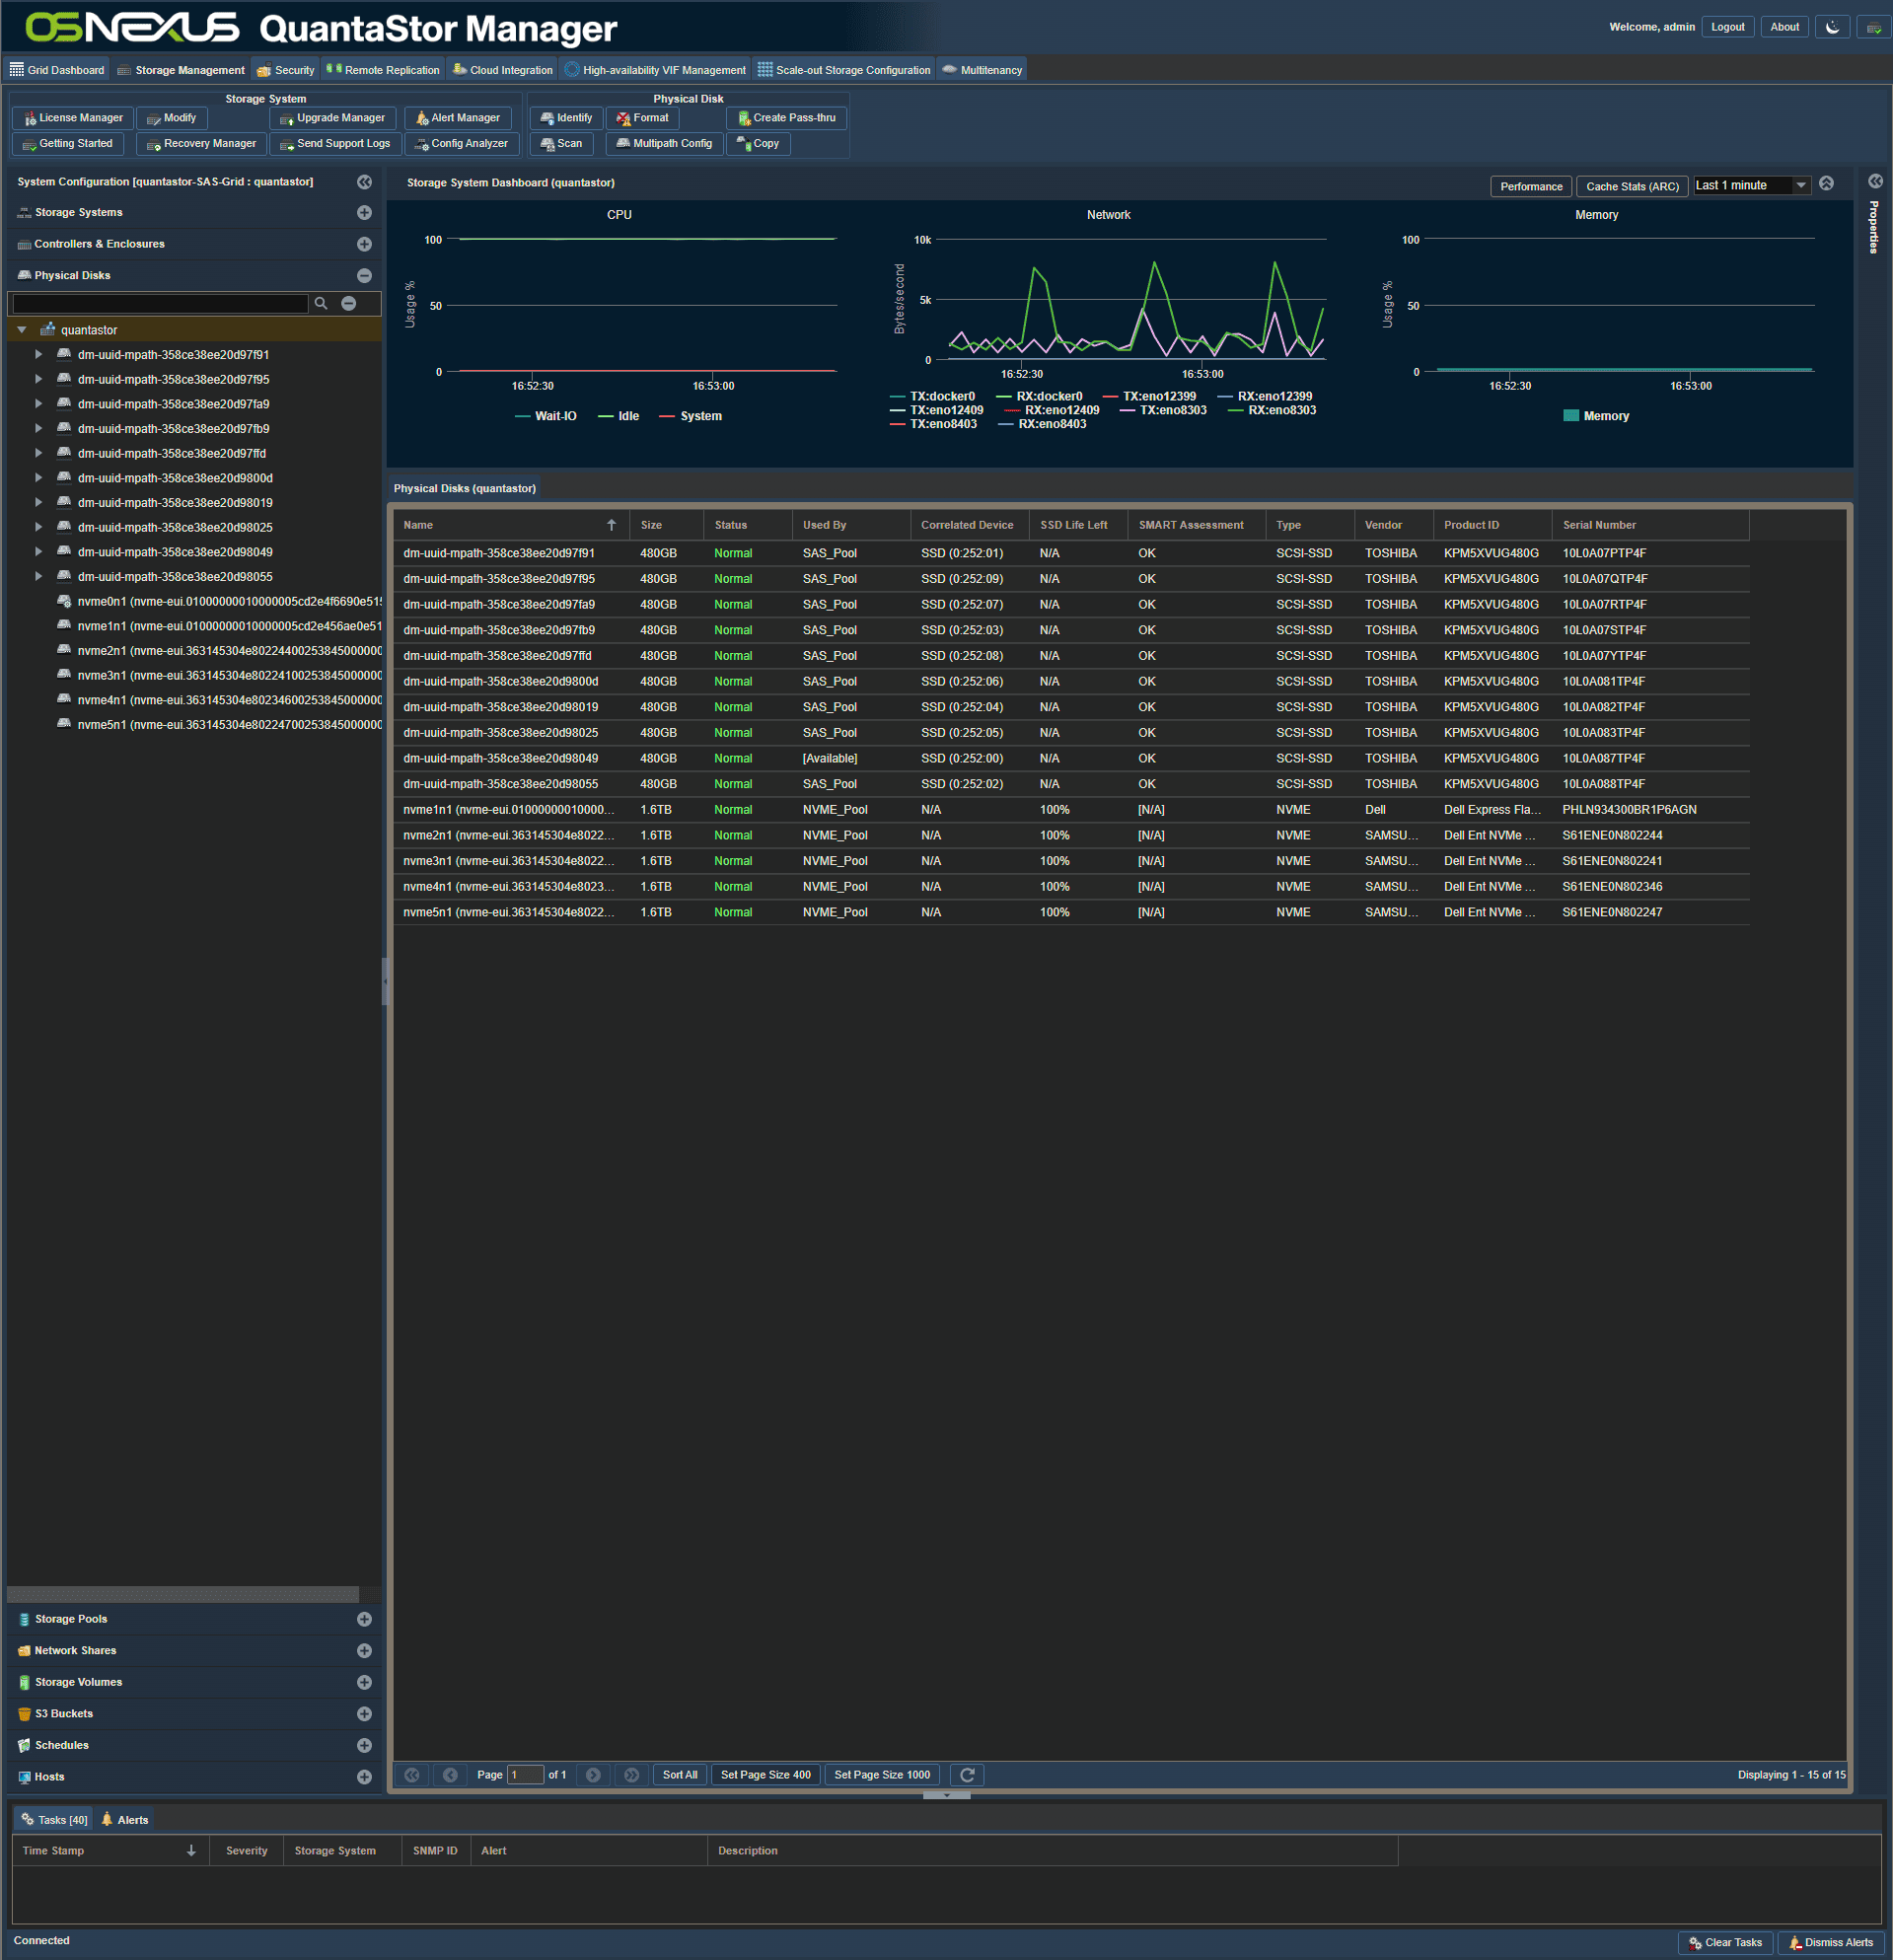Image resolution: width=1893 pixels, height=1960 pixels.
Task: Open Scale-out Storage Configuration tab
Action: [844, 70]
